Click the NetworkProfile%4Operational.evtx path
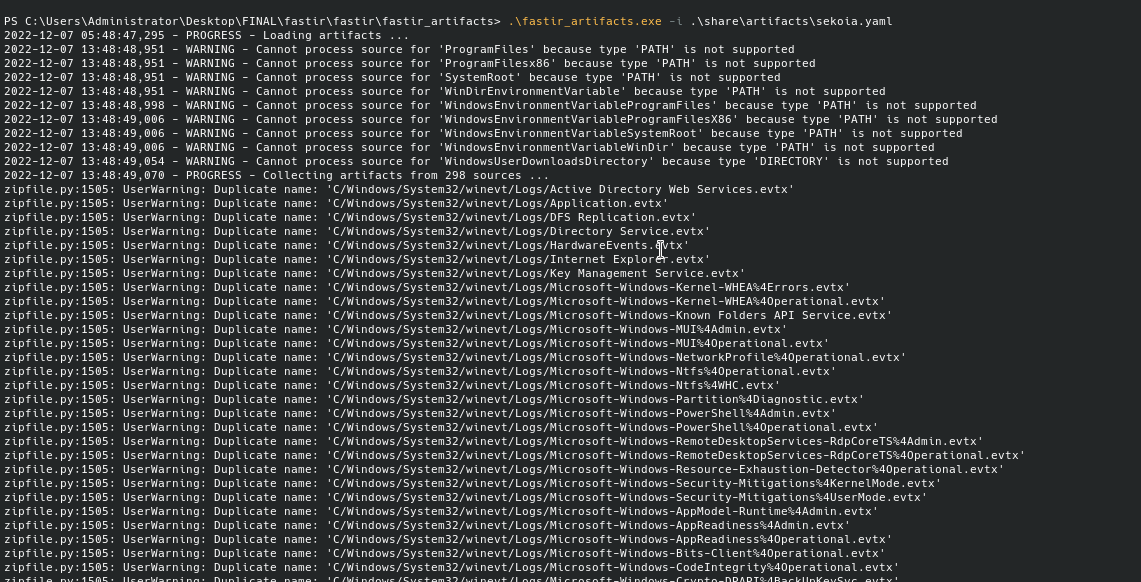 616,357
